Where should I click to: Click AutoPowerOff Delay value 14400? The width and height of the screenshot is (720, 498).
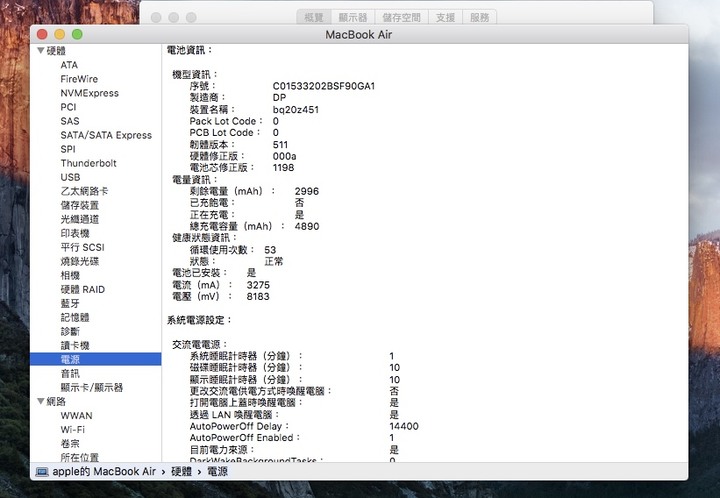point(404,426)
